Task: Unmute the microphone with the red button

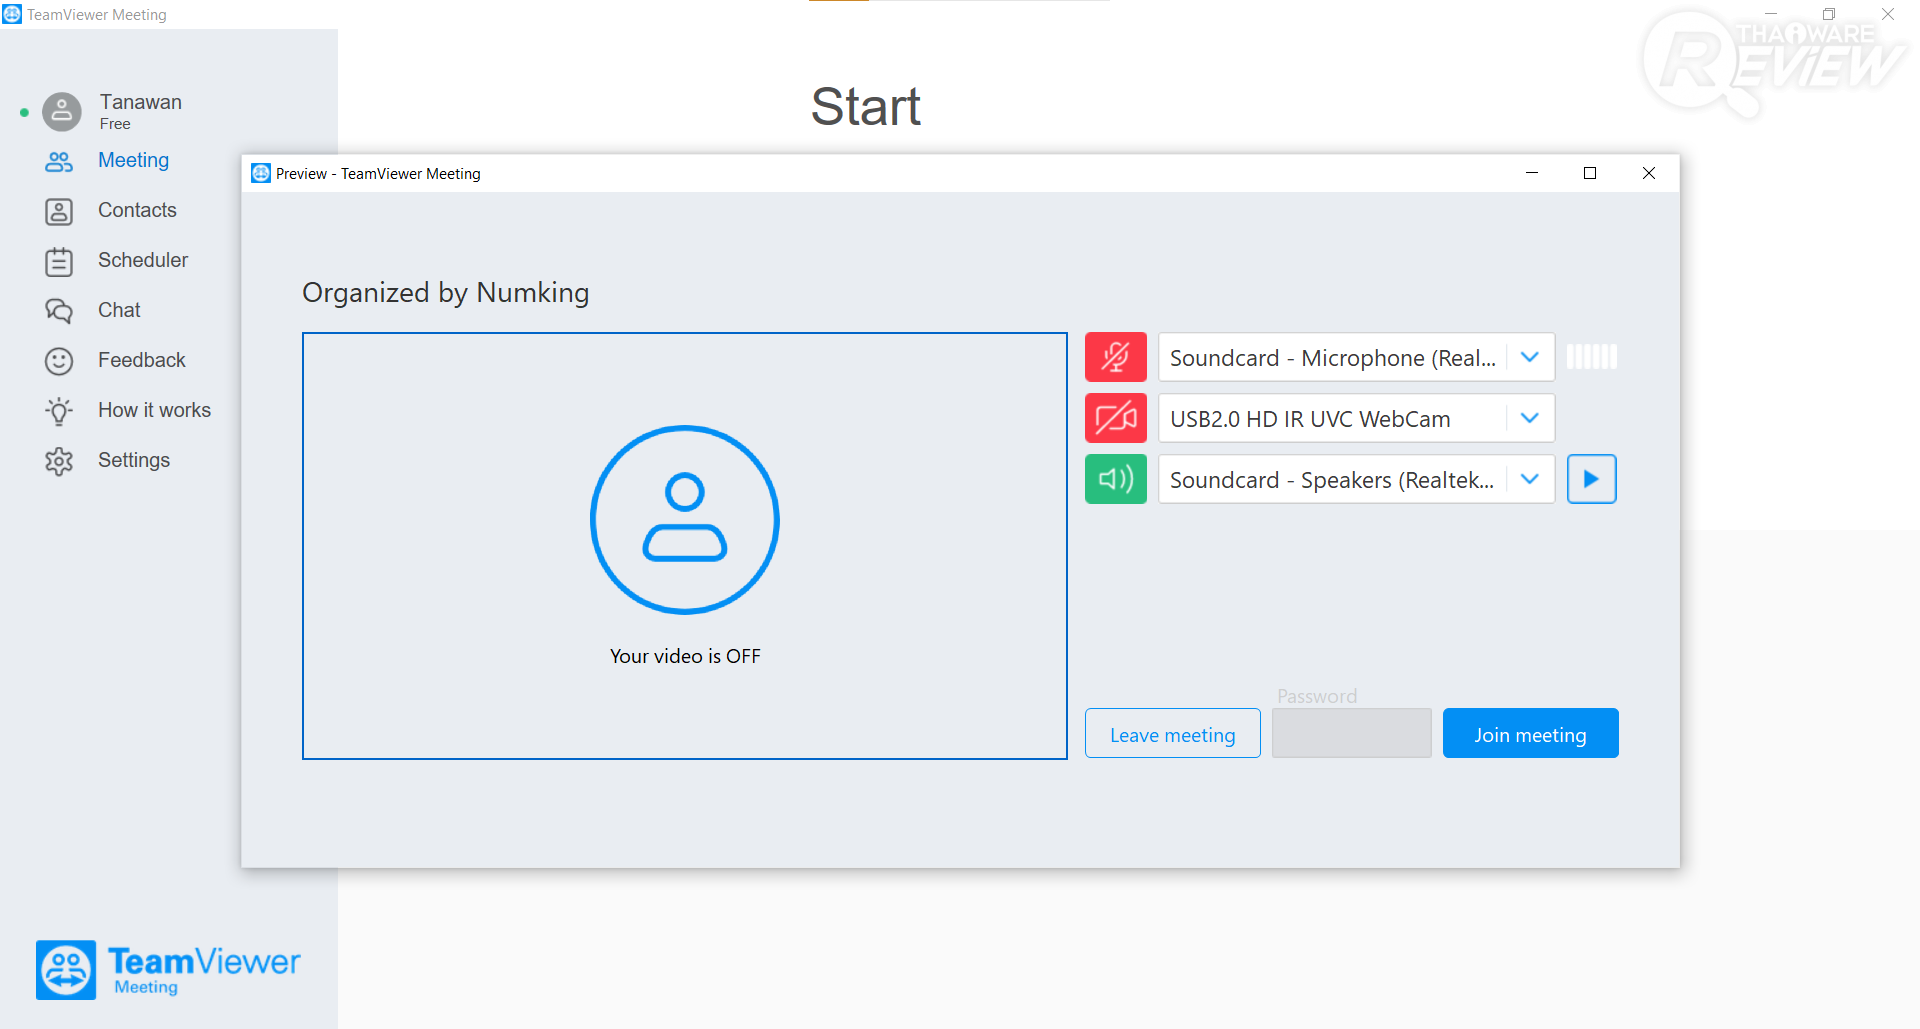Action: tap(1116, 357)
